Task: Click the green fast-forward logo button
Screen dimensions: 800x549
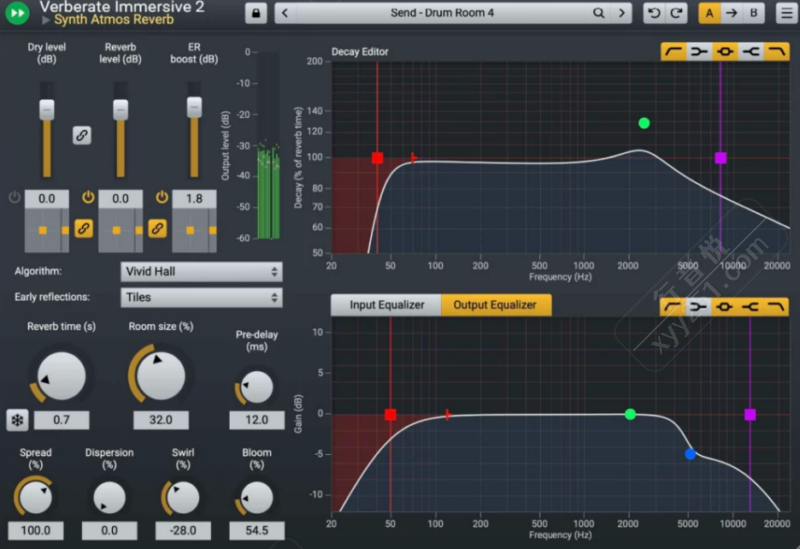Action: 17,12
